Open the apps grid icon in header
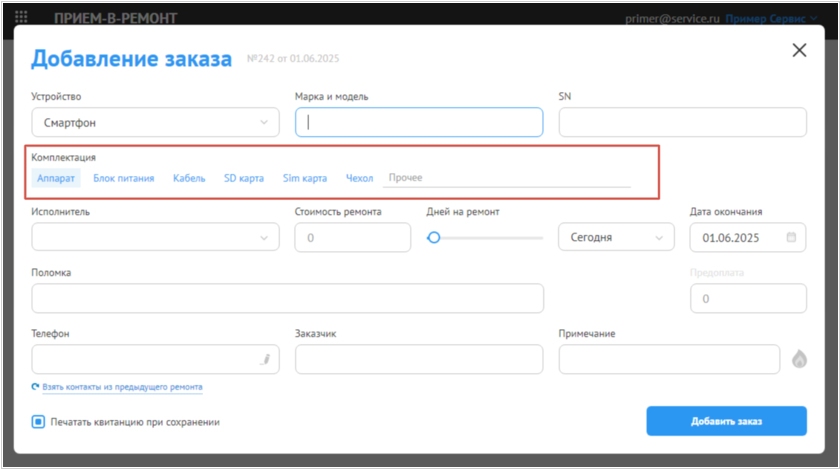 click(21, 17)
